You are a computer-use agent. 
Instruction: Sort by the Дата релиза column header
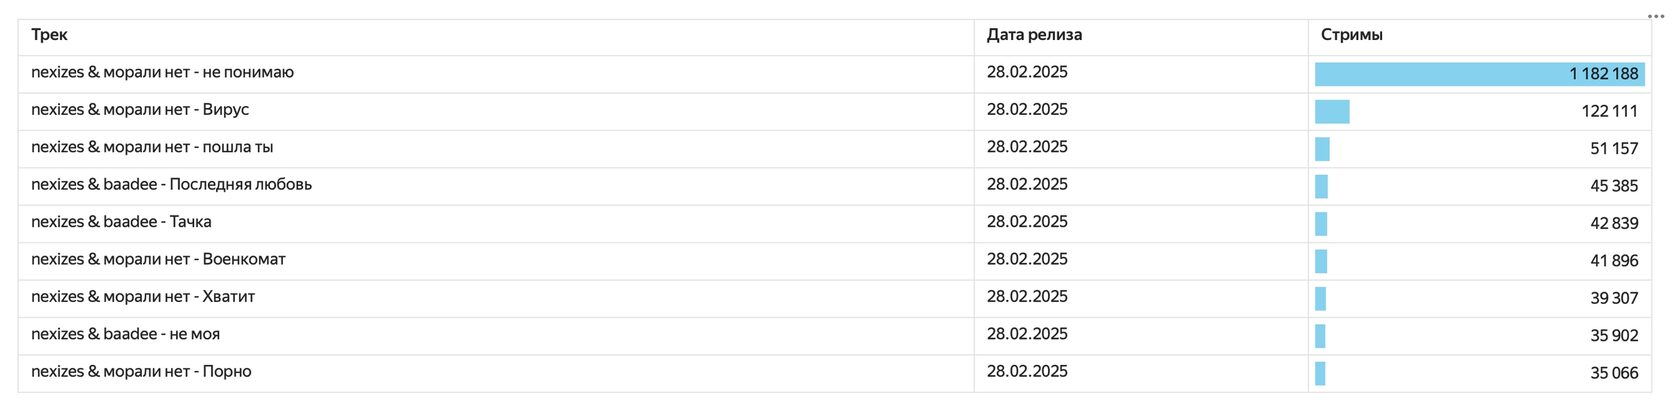tap(1034, 35)
